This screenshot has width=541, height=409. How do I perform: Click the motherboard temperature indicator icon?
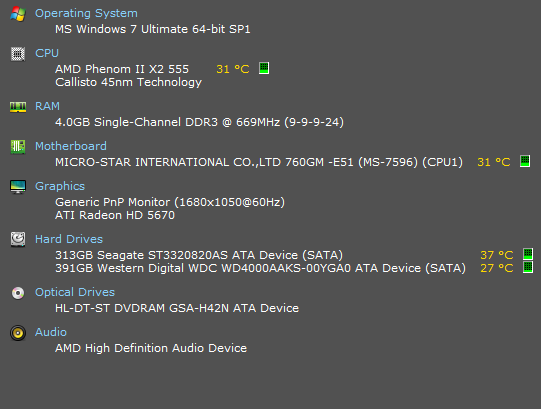pos(525,161)
